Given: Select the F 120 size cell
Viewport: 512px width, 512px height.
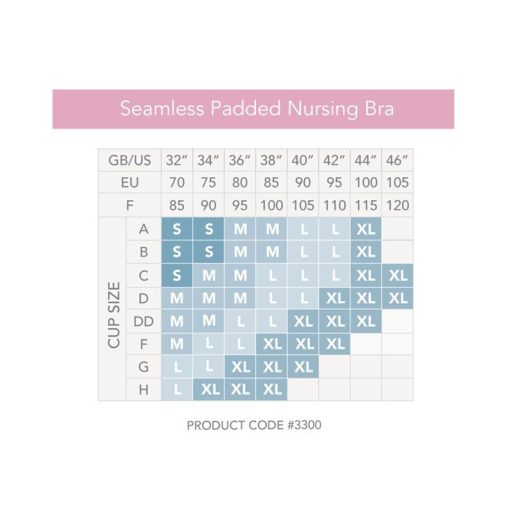Looking at the screenshot, I should click(397, 205).
